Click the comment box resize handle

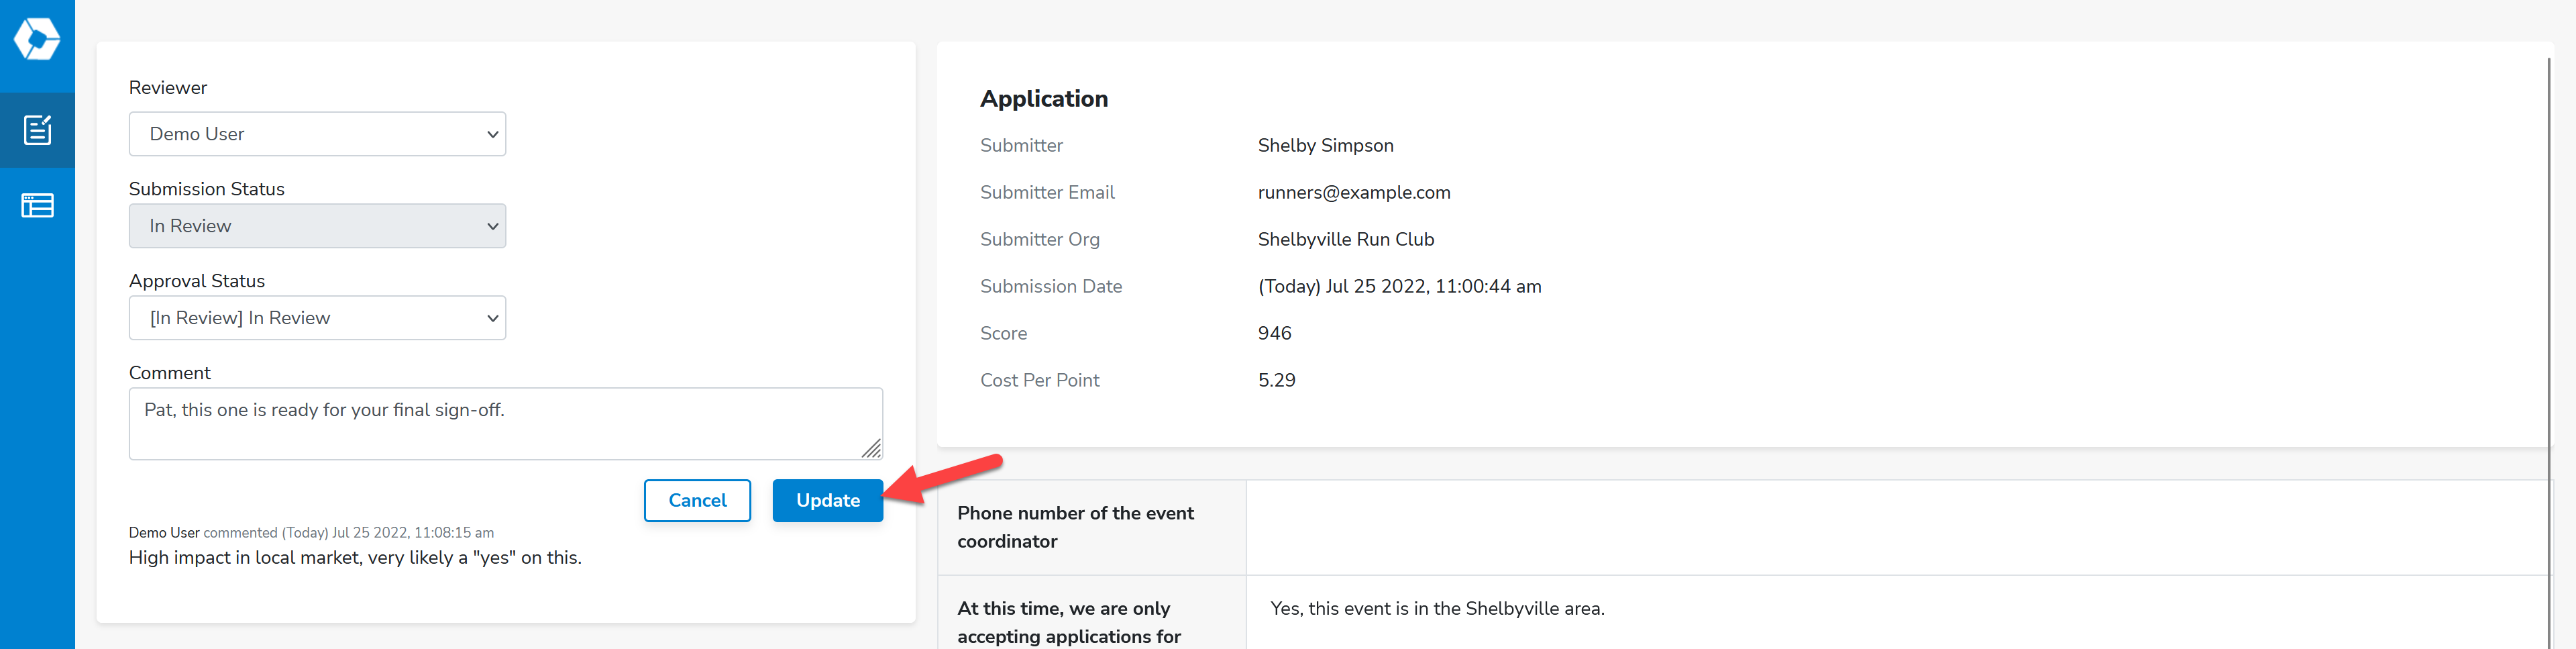871,449
